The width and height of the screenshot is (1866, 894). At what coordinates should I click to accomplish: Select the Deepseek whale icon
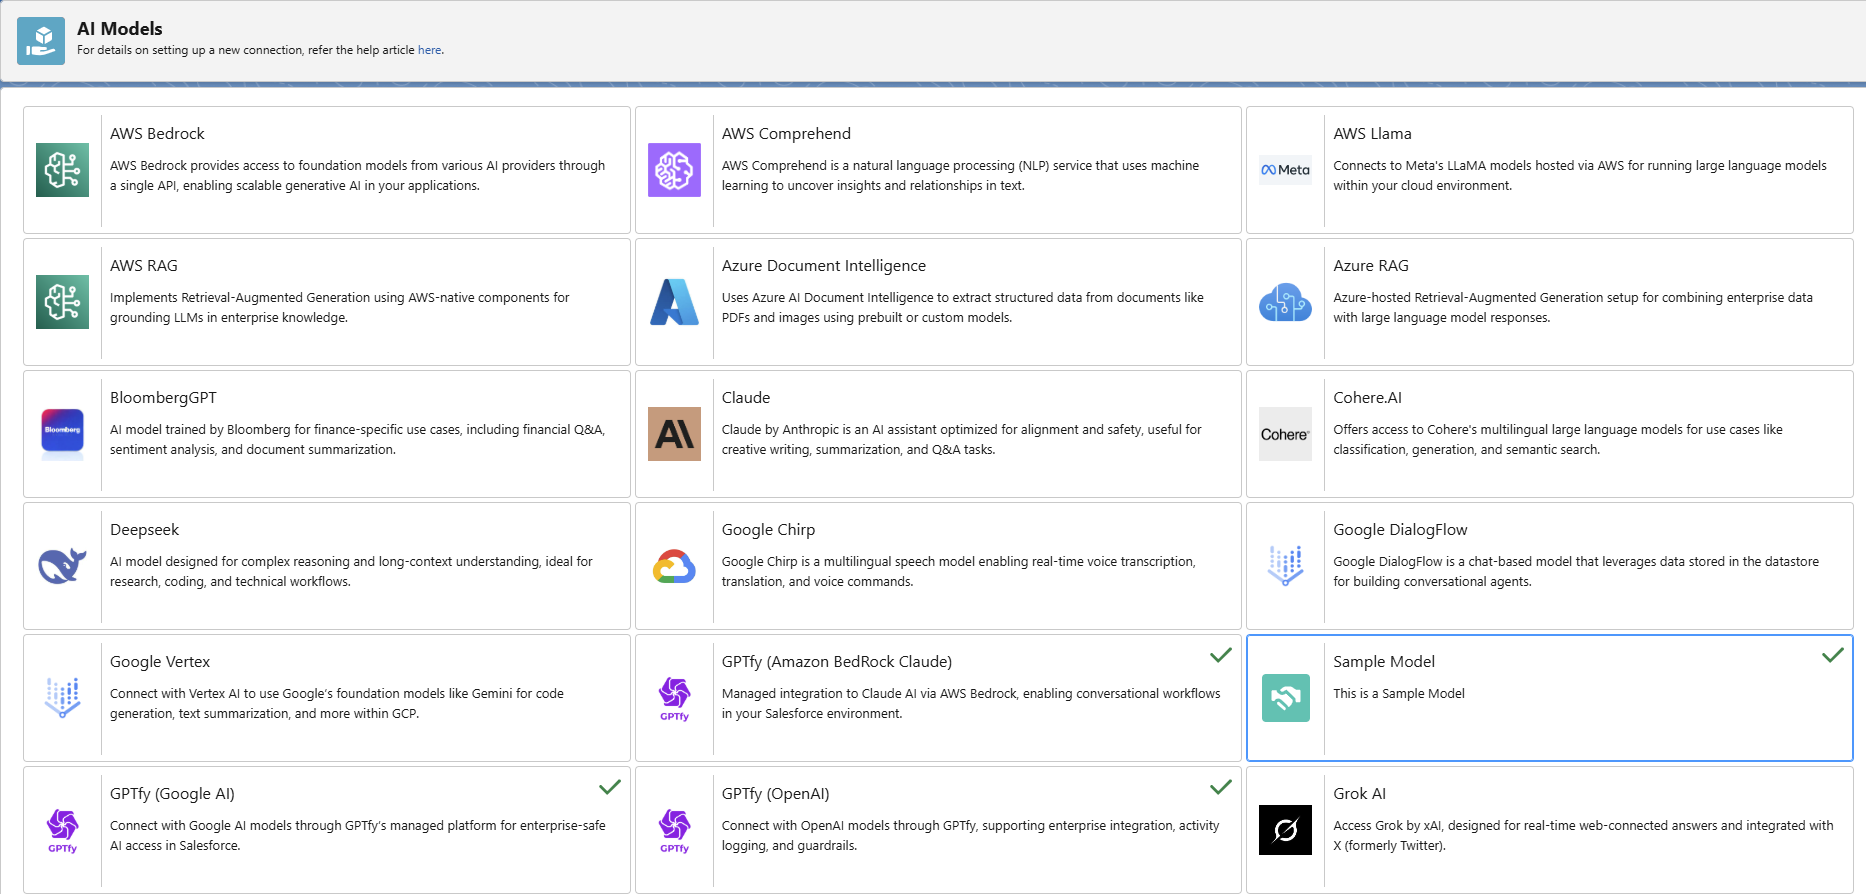pos(62,566)
